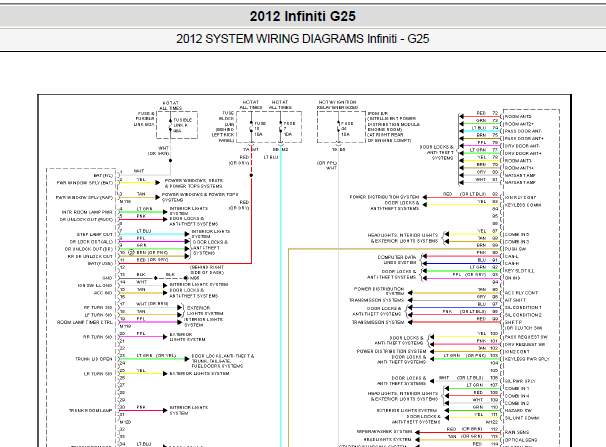Viewport: 606px width, 447px height.
Task: Click the "PUSH SW" connector label
Action: 515,249
